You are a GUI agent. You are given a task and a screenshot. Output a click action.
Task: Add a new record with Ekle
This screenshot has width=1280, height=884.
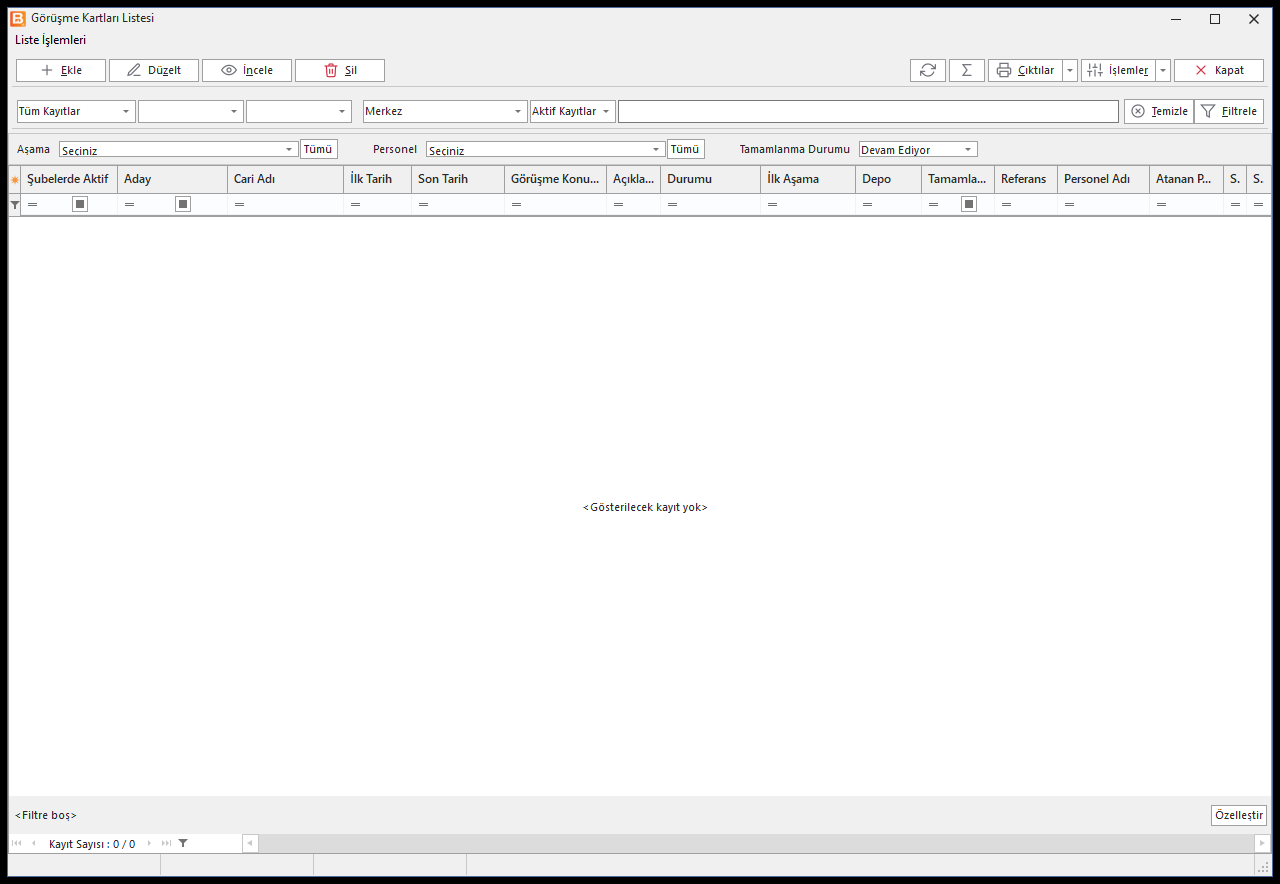pos(61,70)
